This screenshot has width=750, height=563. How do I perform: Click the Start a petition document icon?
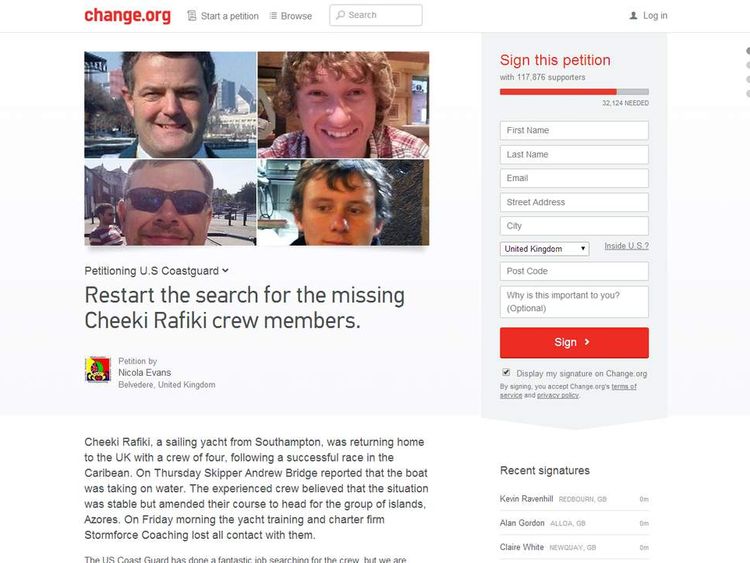tap(192, 16)
